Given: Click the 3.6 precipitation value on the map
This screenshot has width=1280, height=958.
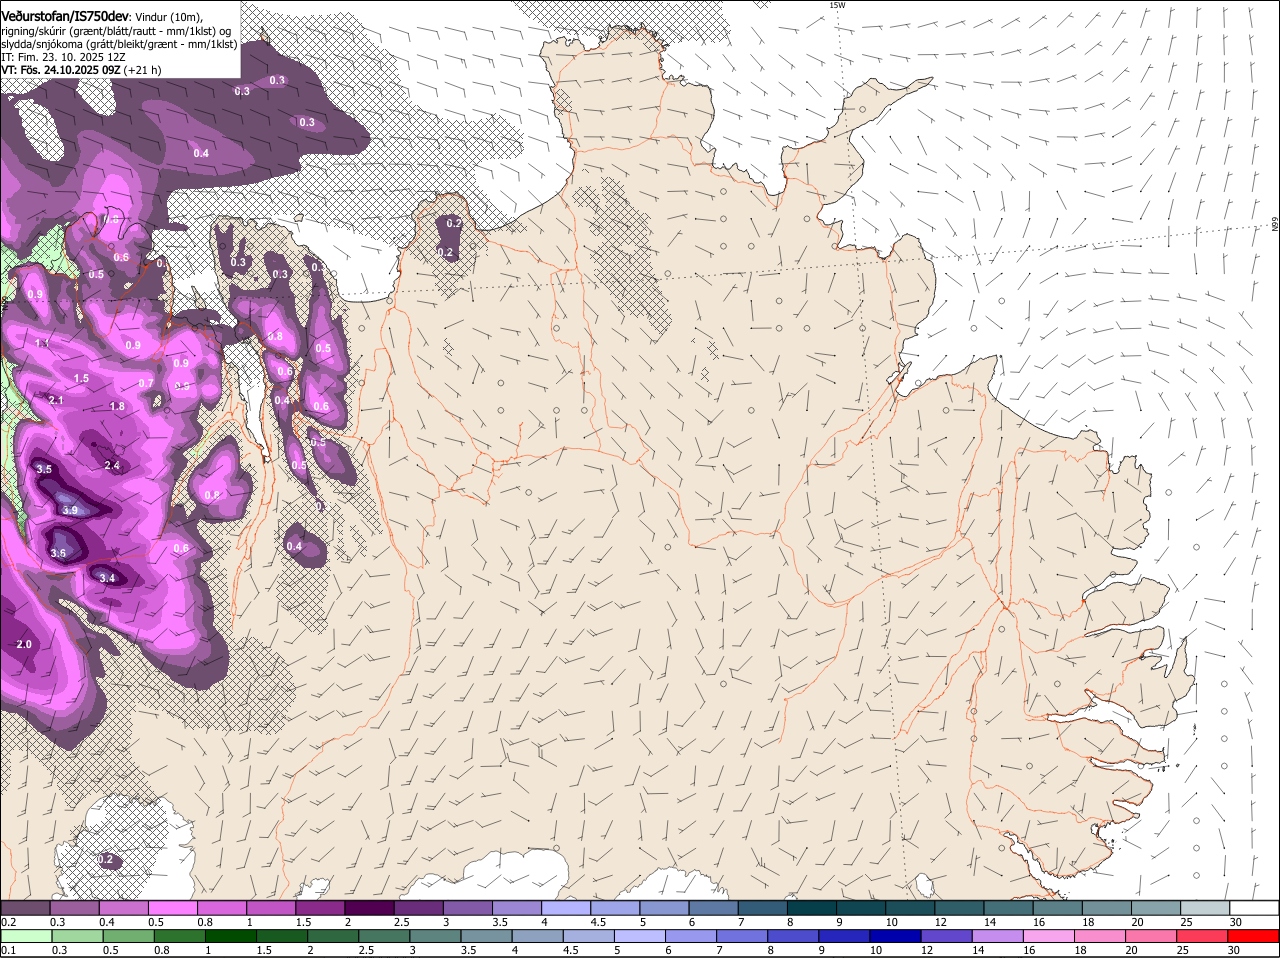Looking at the screenshot, I should [58, 553].
